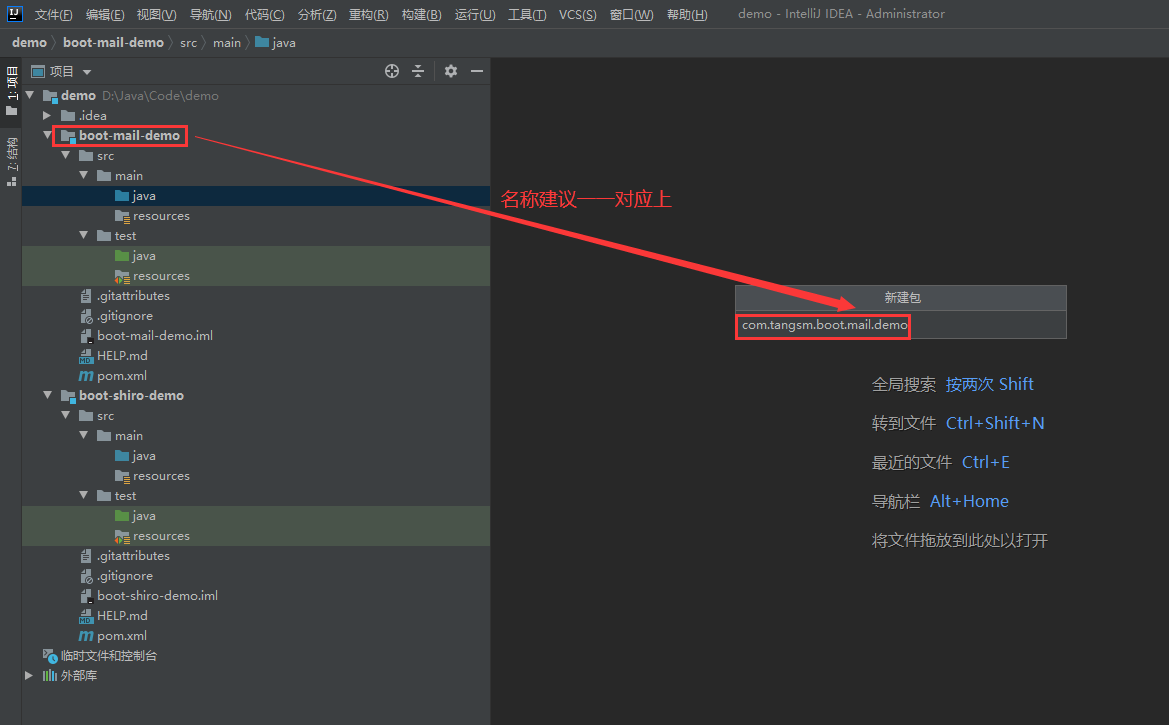Image resolution: width=1169 pixels, height=725 pixels.
Task: Click the boot-mail-demo breadcrumb
Action: point(113,43)
